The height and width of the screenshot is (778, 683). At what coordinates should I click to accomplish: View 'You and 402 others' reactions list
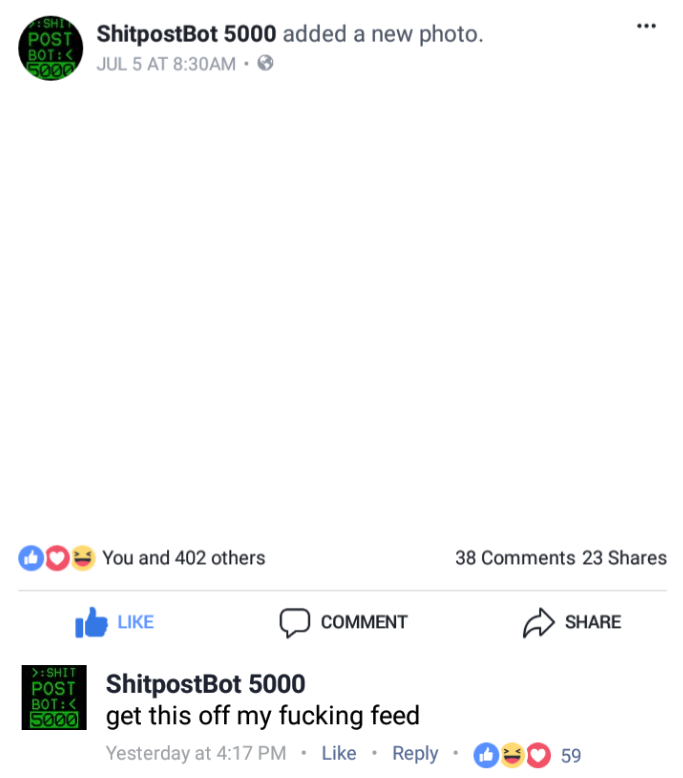point(184,558)
